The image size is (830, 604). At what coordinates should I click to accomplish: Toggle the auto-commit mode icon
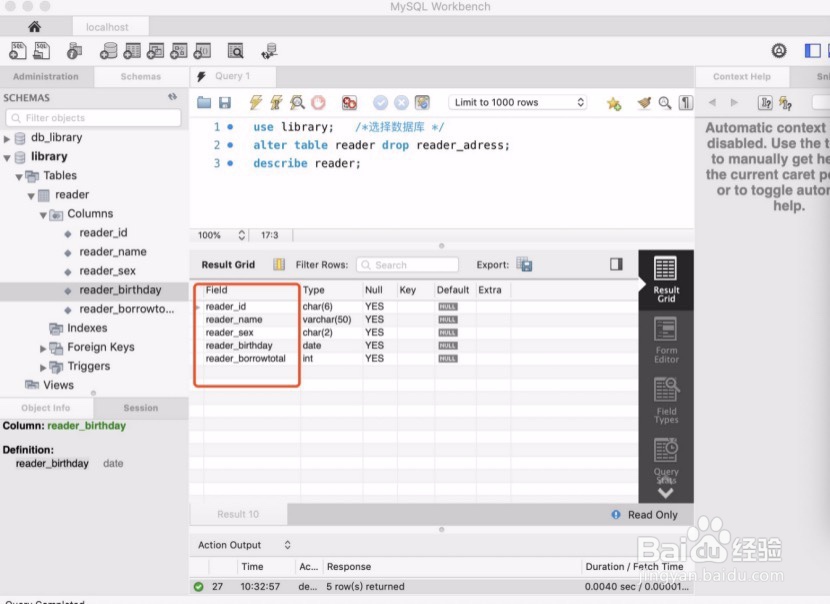pos(422,102)
